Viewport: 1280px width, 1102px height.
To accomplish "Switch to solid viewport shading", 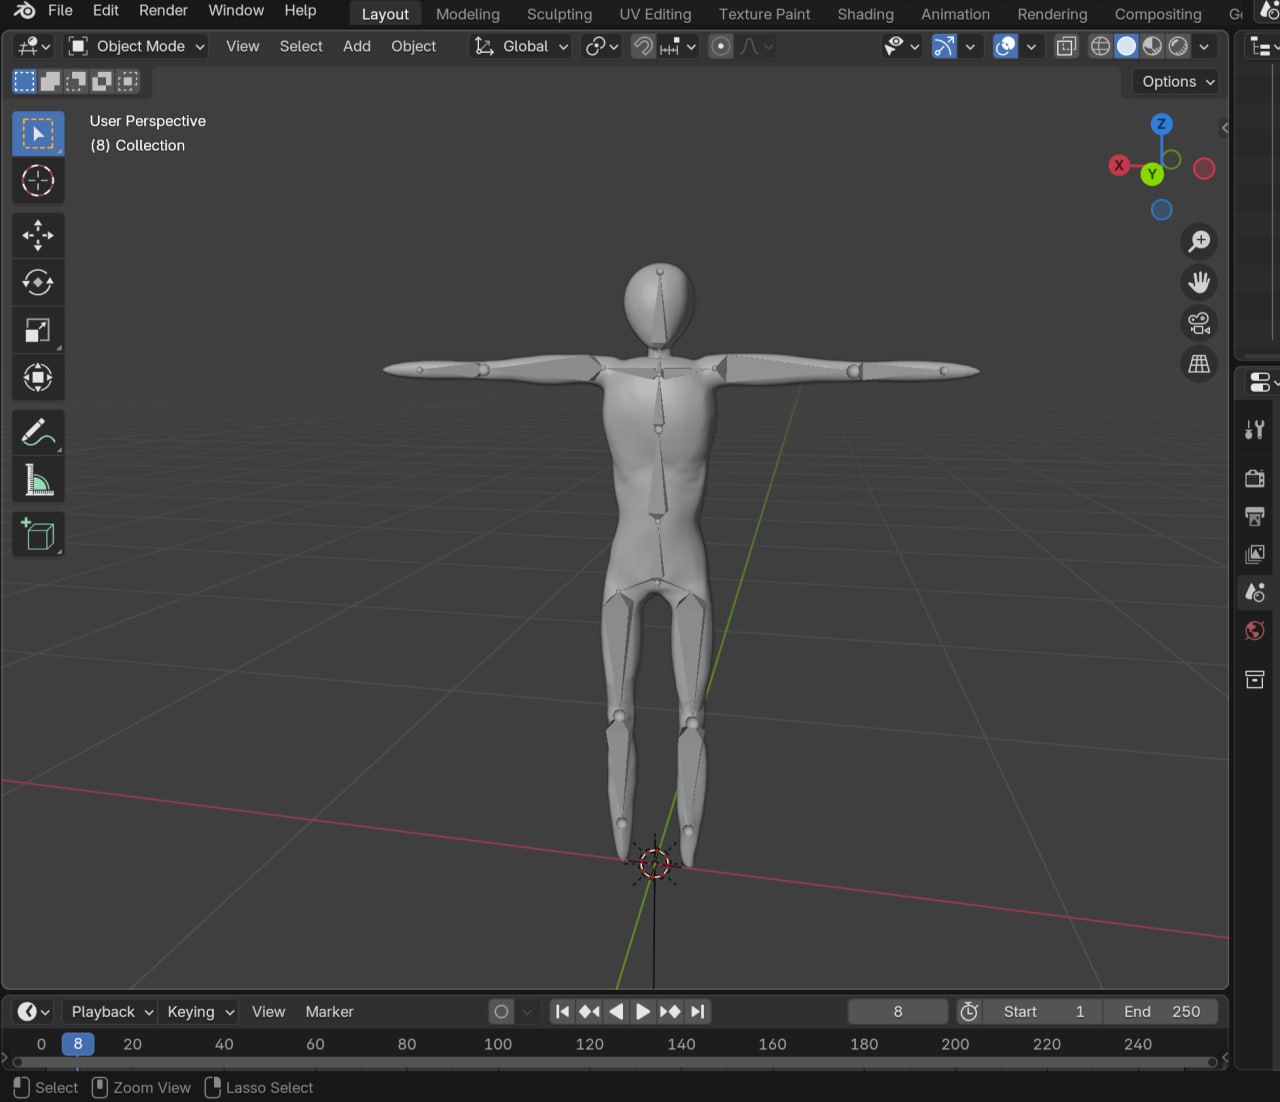I will [1126, 46].
